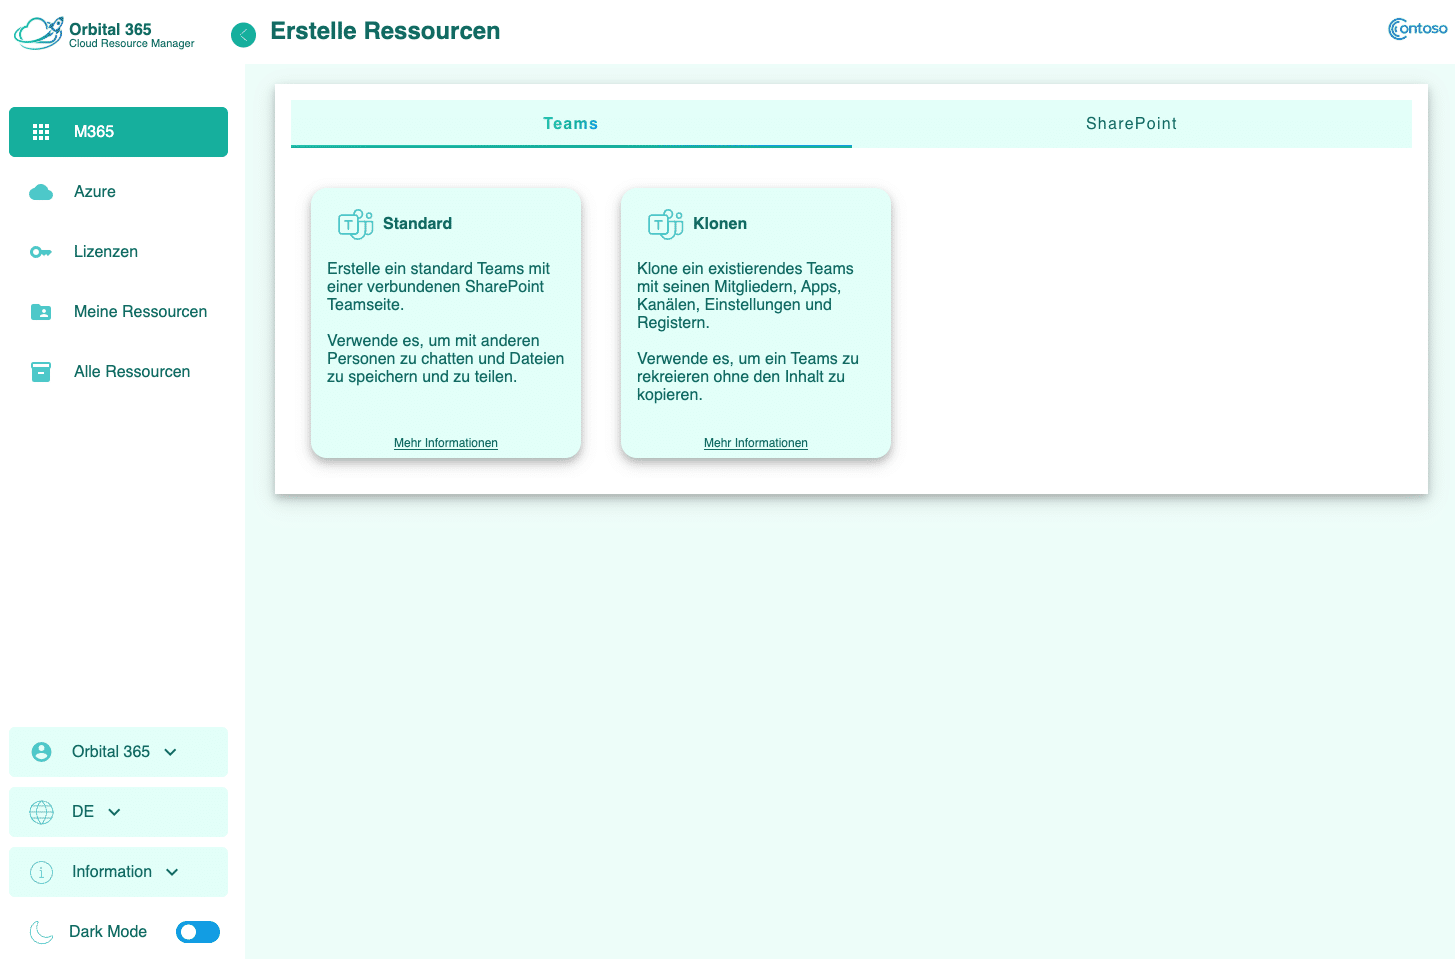Viewport: 1455px width, 959px height.
Task: Click the Orbital 365 planet logo
Action: coord(39,33)
